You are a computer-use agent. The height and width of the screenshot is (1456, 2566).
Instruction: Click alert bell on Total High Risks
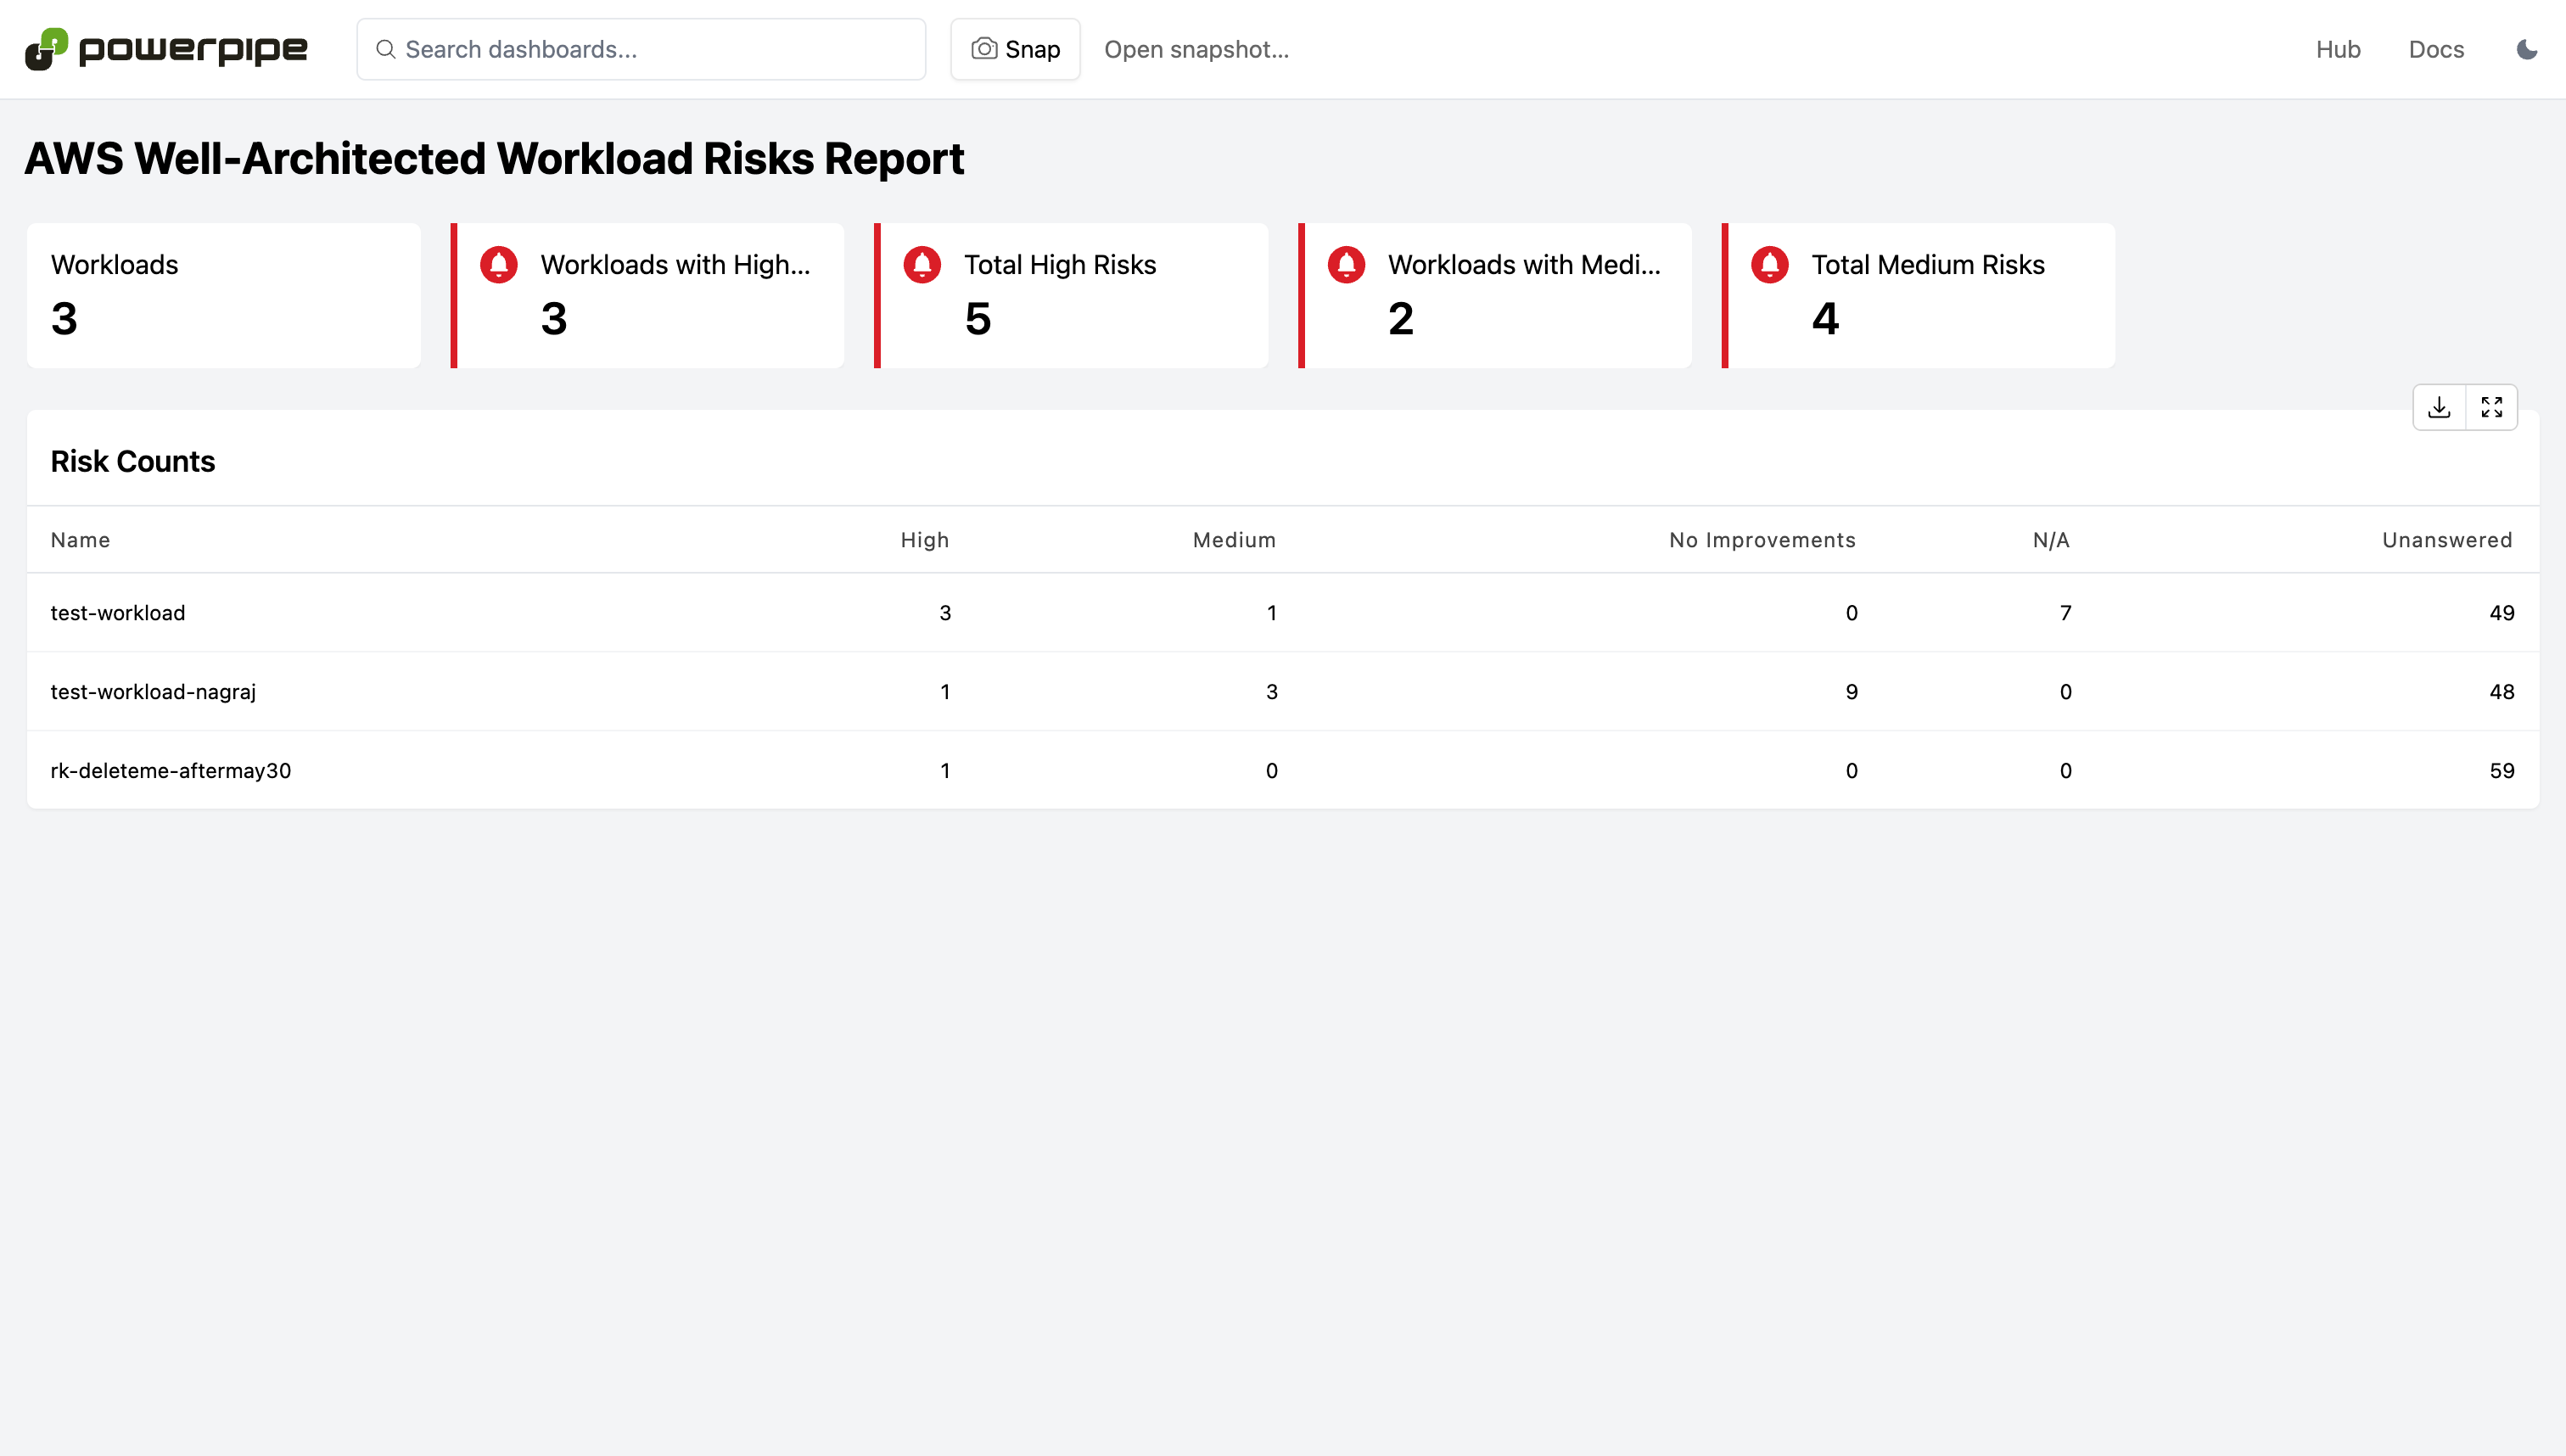[x=922, y=265]
